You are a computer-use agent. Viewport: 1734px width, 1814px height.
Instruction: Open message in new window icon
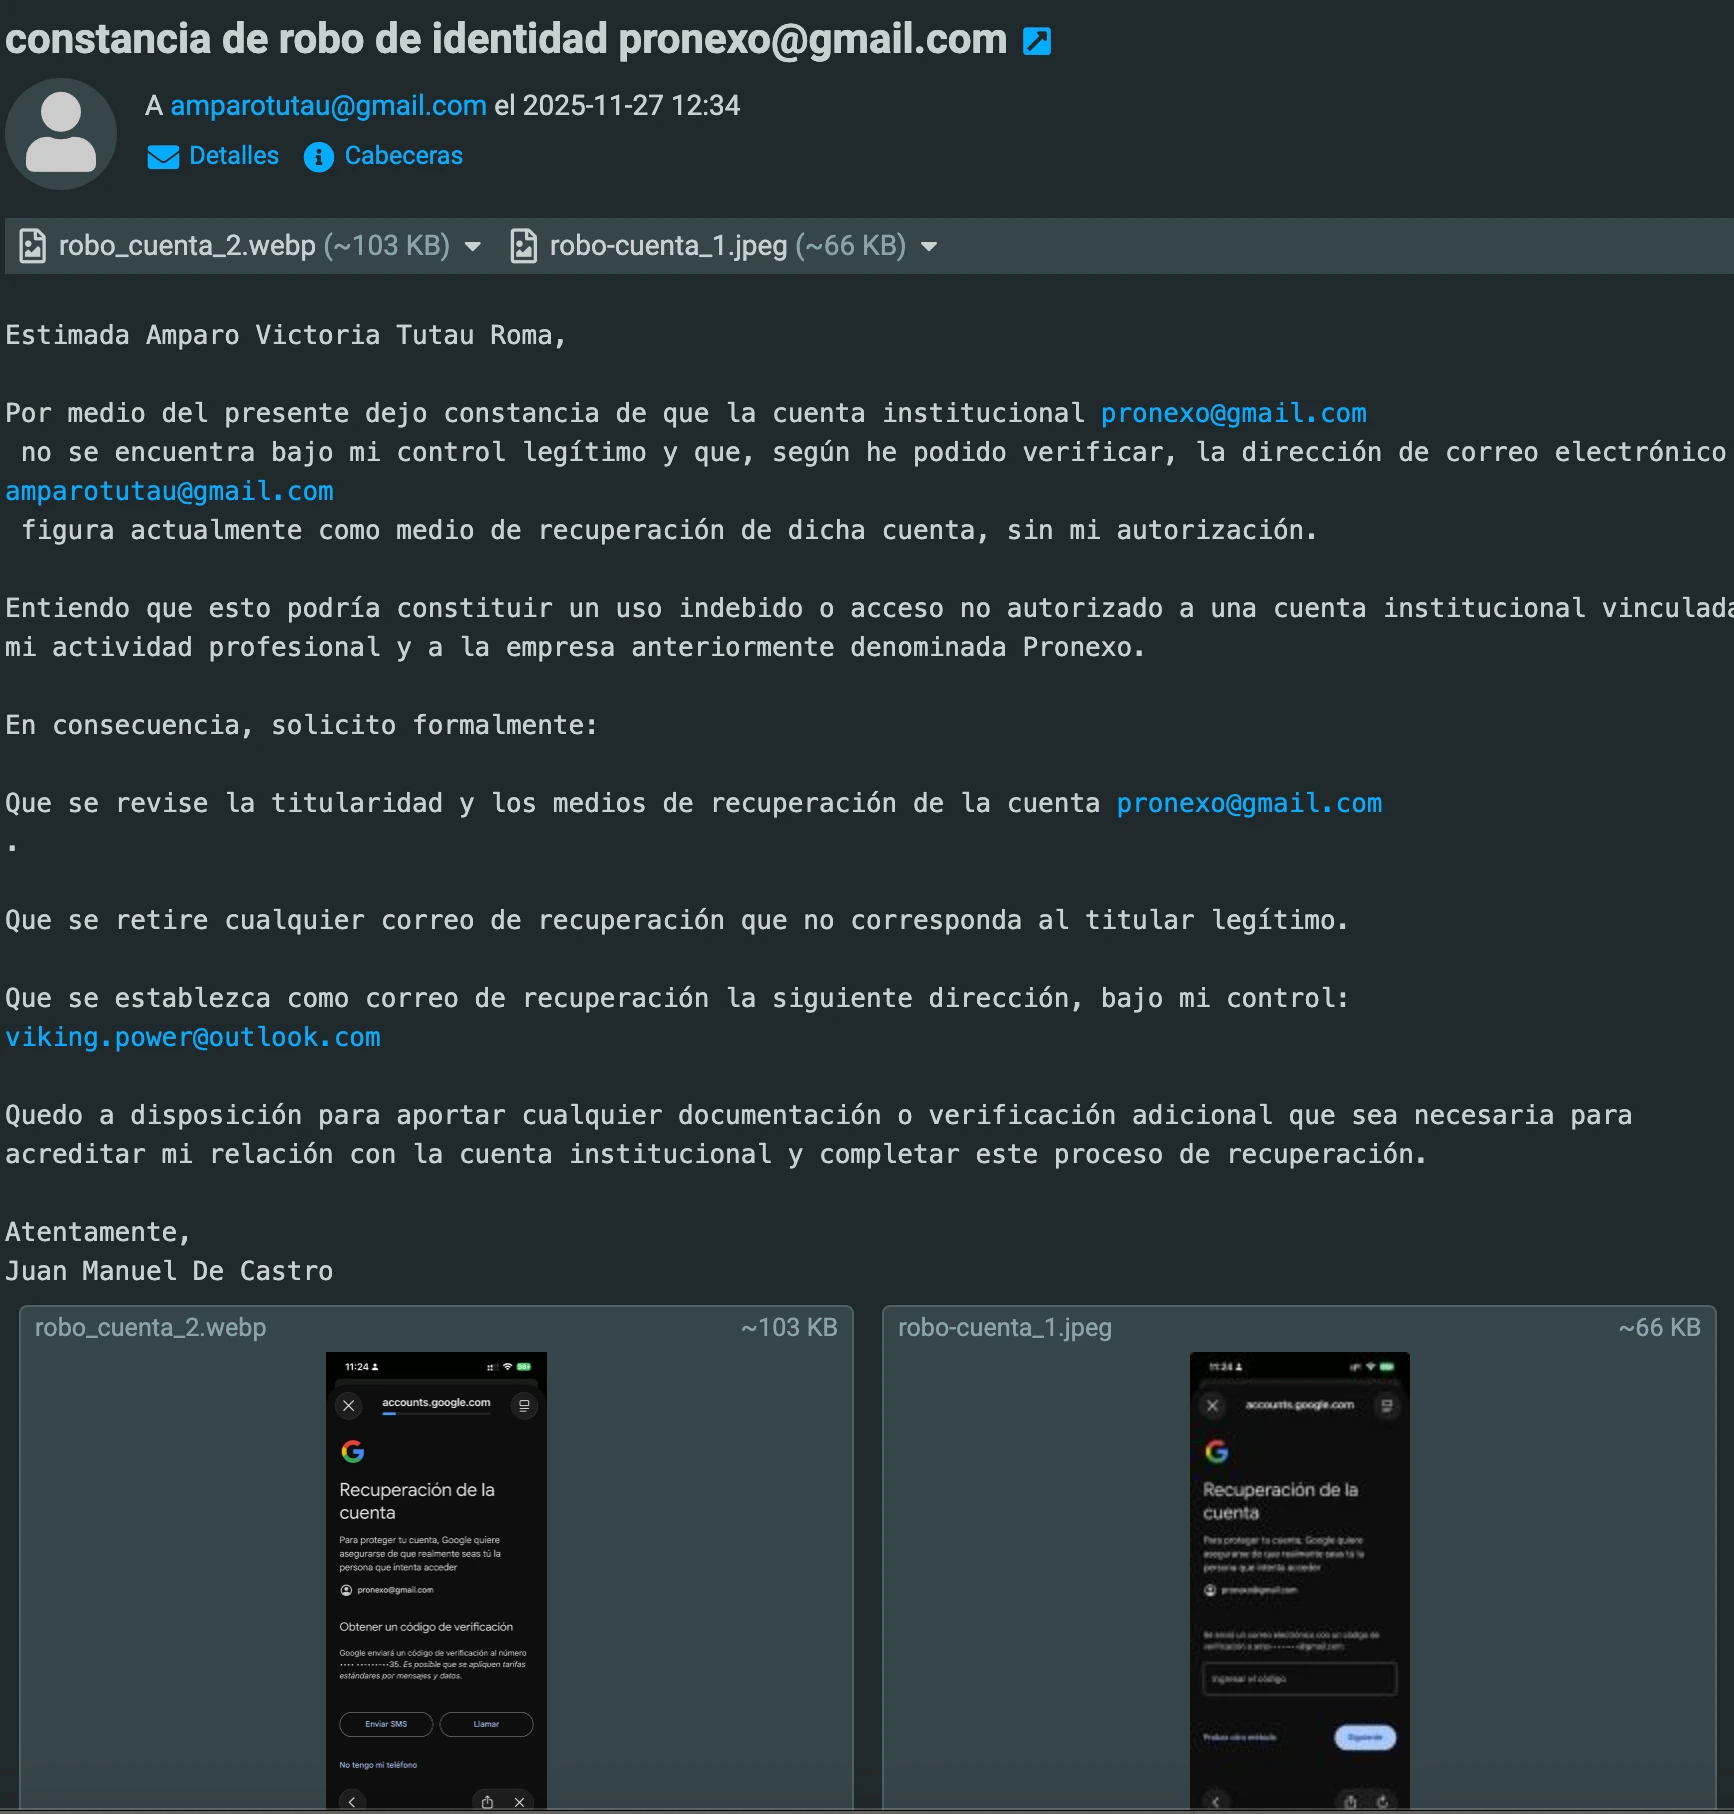(x=1036, y=41)
